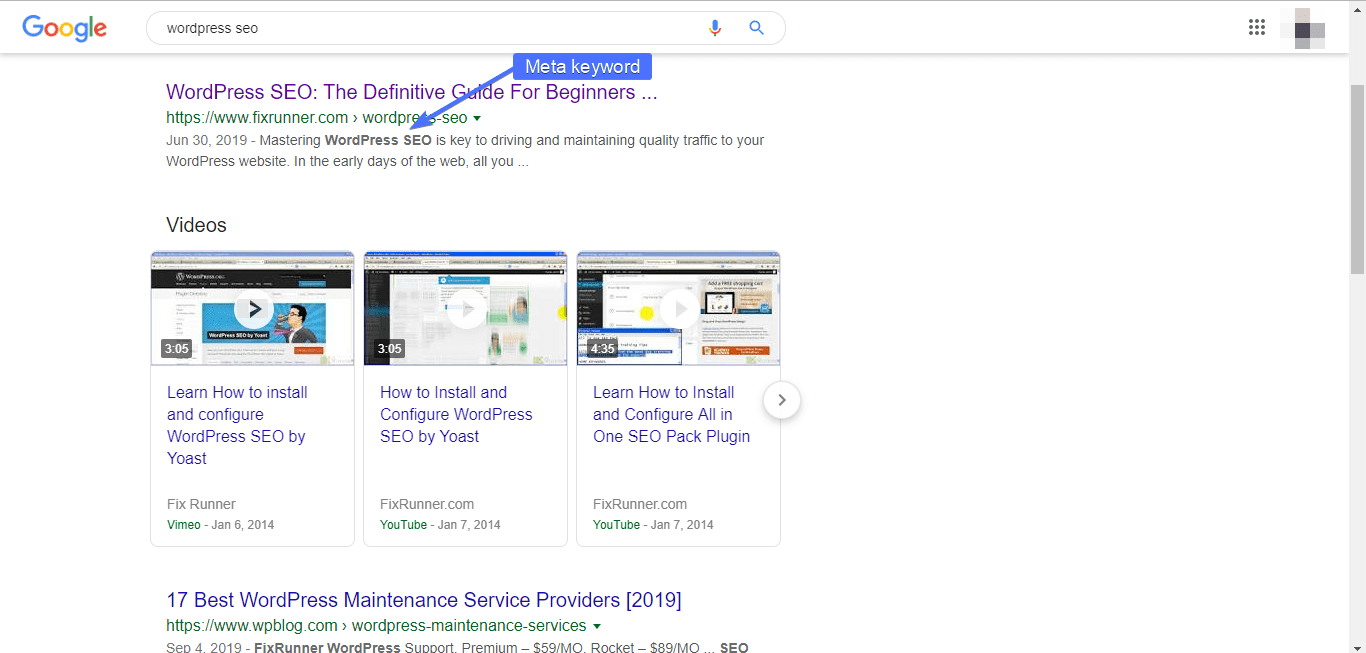1366x653 pixels.
Task: Click the wpblog.com wordpress-maintenance-services URL text
Action: click(x=376, y=626)
